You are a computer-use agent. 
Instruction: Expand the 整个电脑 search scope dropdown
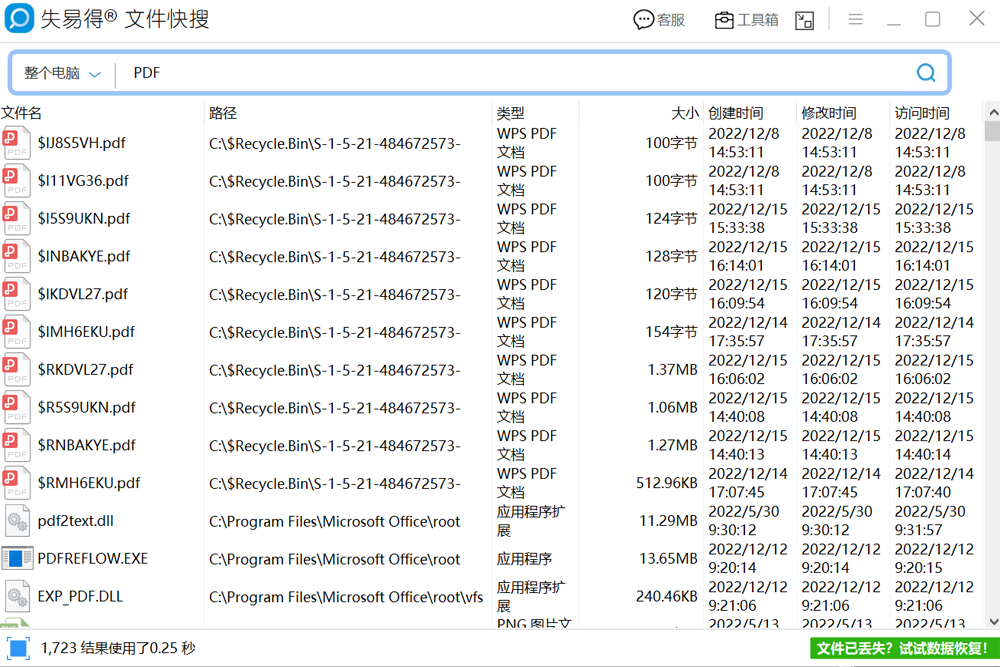(63, 74)
